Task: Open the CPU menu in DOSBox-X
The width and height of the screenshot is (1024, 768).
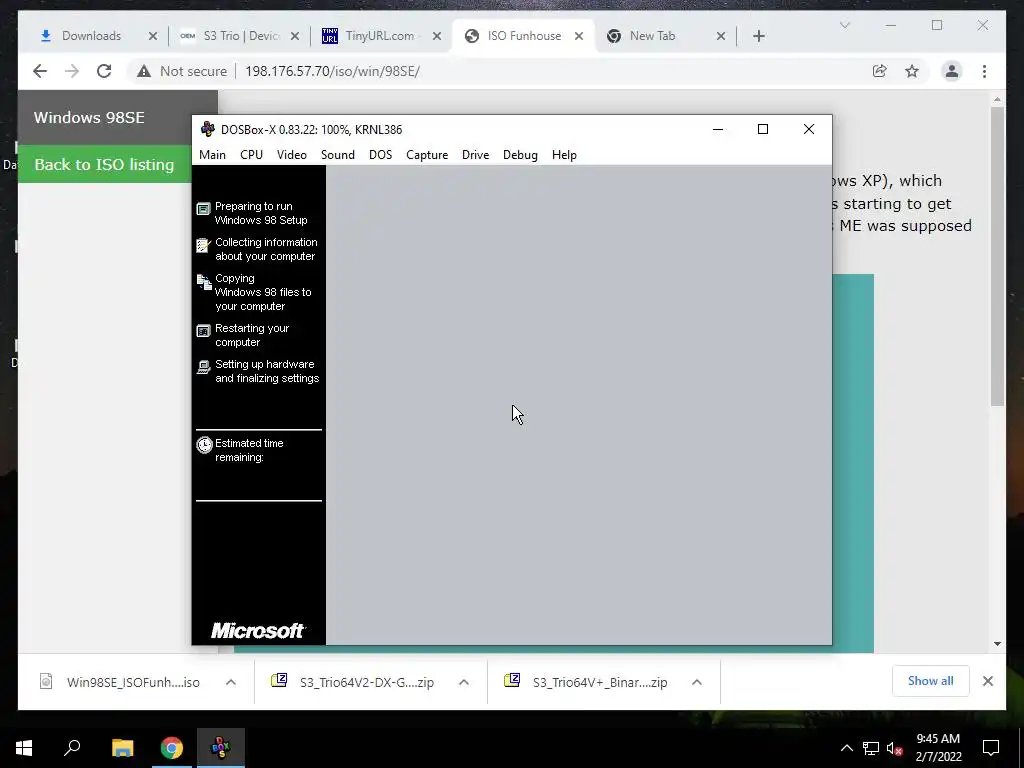Action: pyautogui.click(x=251, y=155)
